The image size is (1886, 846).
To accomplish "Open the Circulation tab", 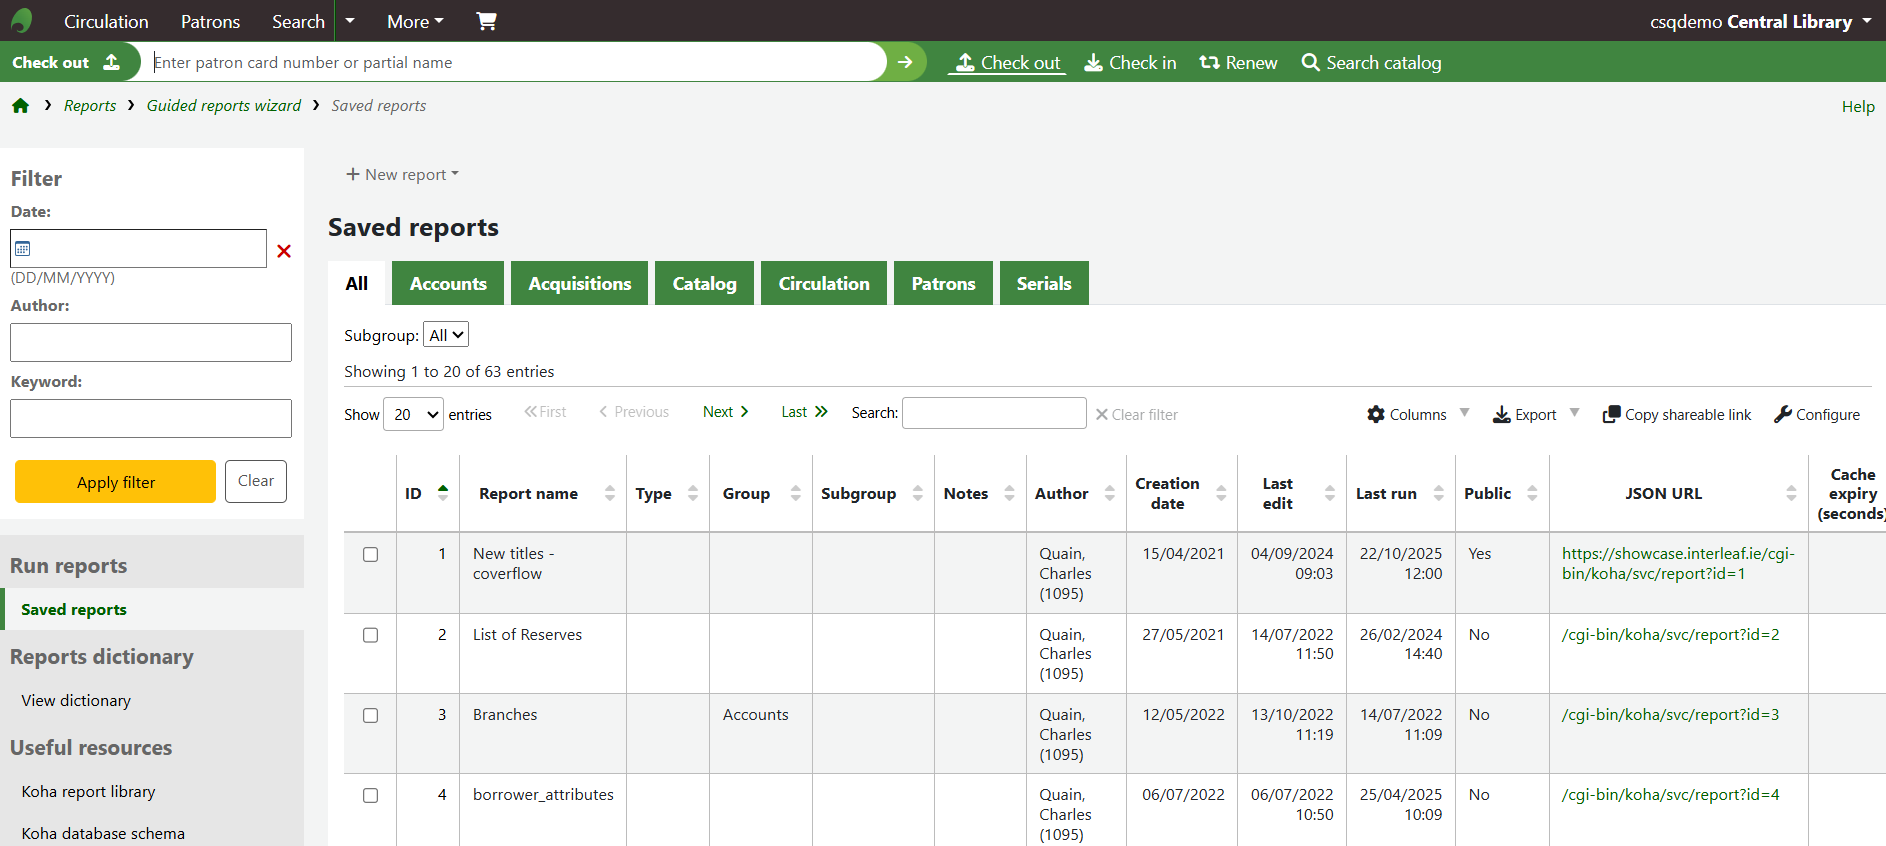I will coord(823,284).
